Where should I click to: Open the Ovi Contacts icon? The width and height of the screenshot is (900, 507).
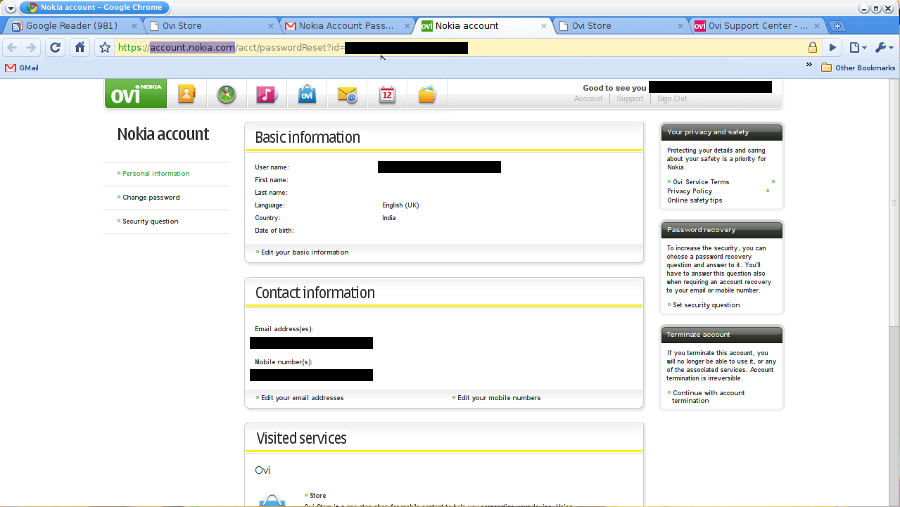187,94
